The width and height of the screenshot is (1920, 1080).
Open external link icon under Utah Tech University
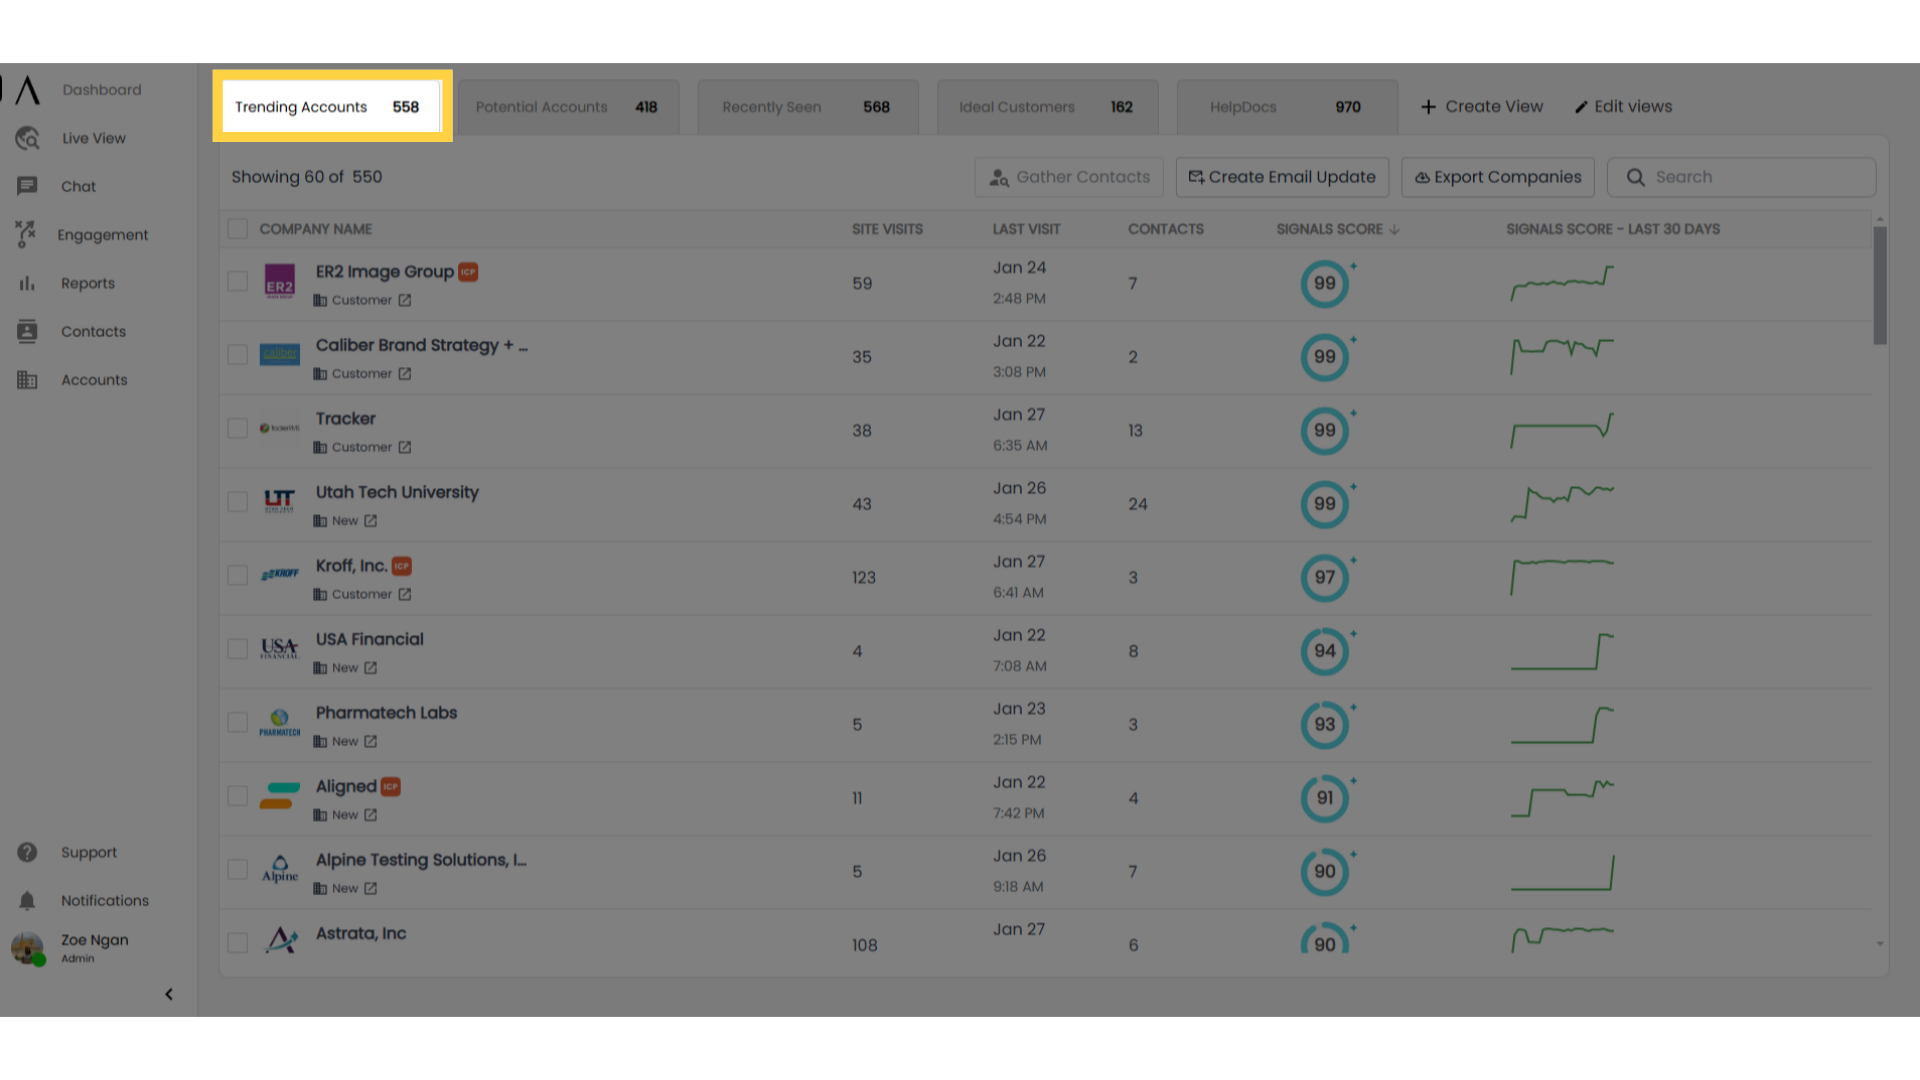click(371, 521)
